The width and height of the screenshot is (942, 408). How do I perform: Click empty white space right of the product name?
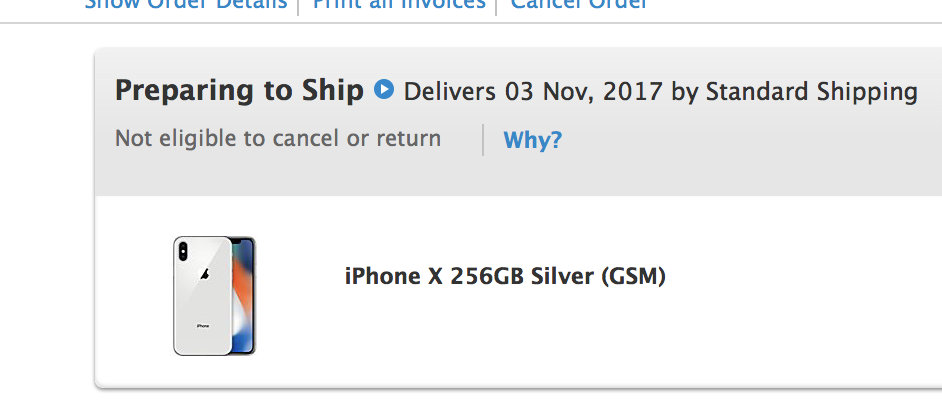800,290
